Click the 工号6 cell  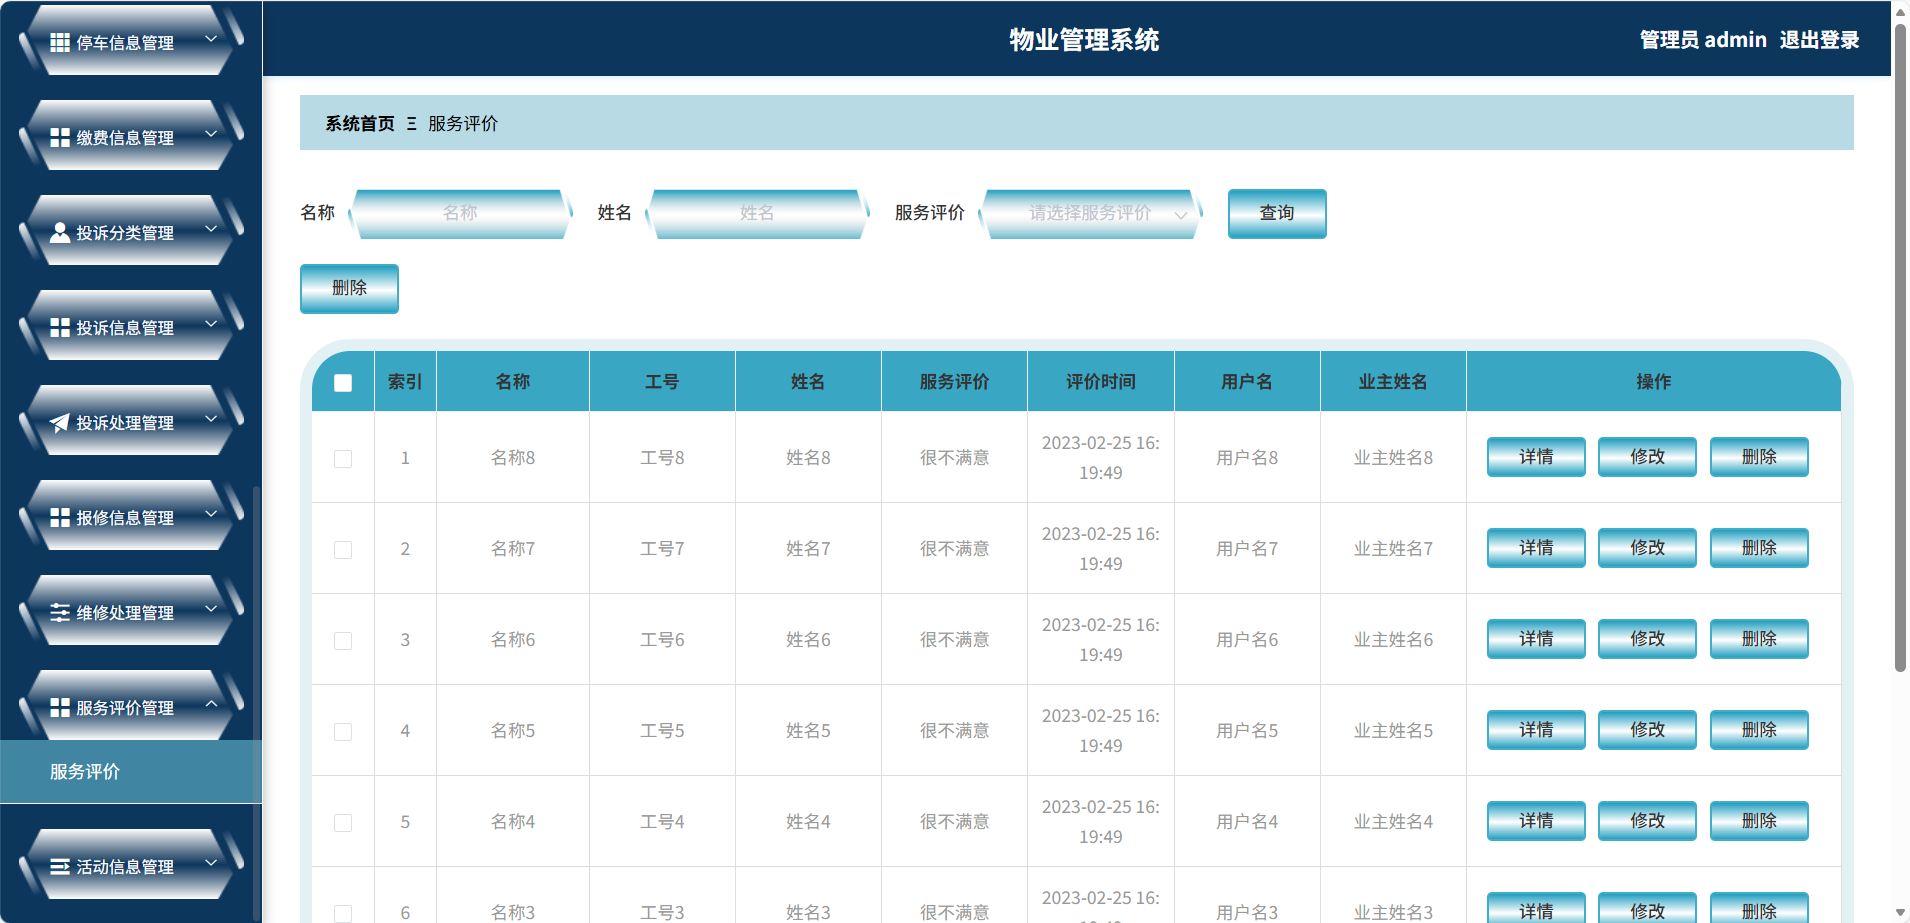[x=662, y=640]
